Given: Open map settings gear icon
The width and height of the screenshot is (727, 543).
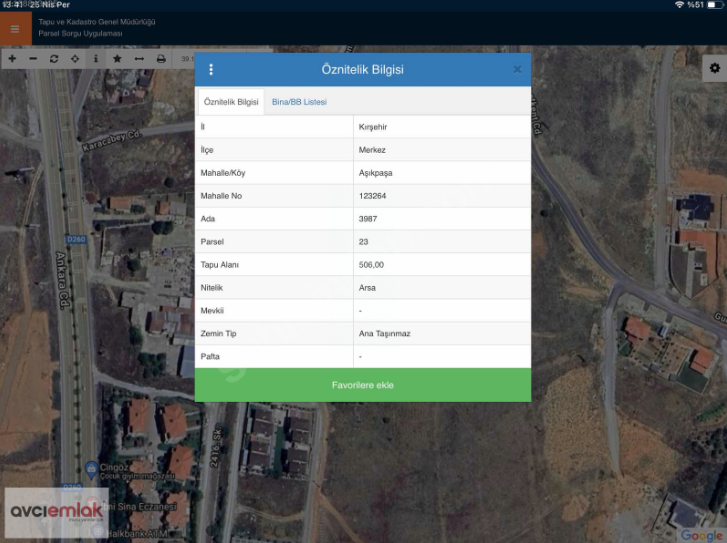Looking at the screenshot, I should tap(714, 68).
